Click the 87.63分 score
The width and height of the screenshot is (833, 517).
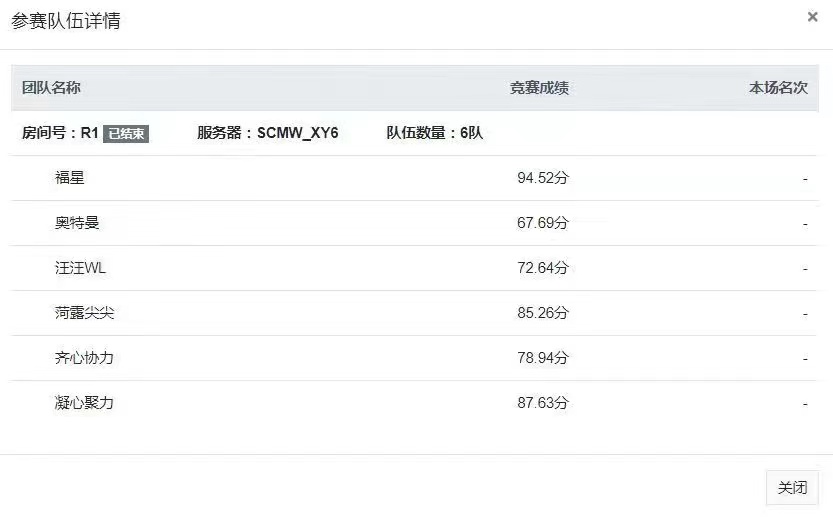[x=542, y=403]
